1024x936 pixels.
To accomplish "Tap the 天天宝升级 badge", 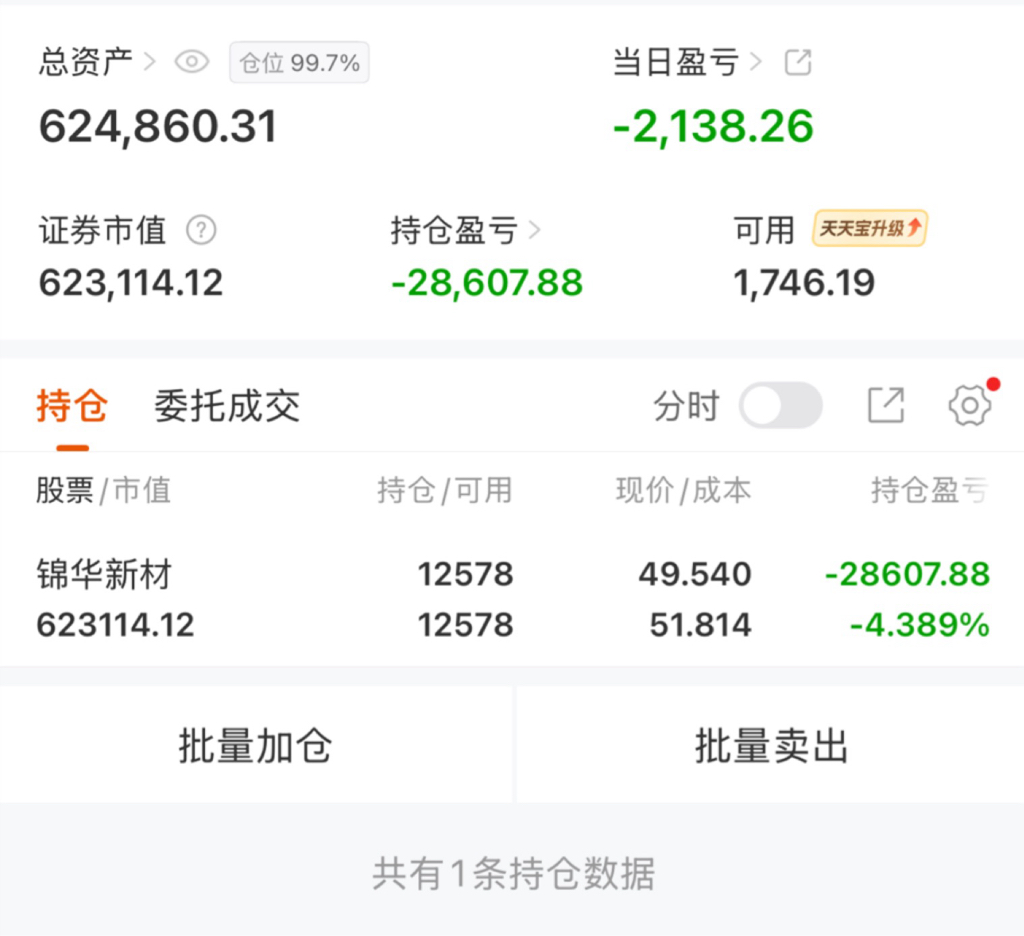I will 870,229.
